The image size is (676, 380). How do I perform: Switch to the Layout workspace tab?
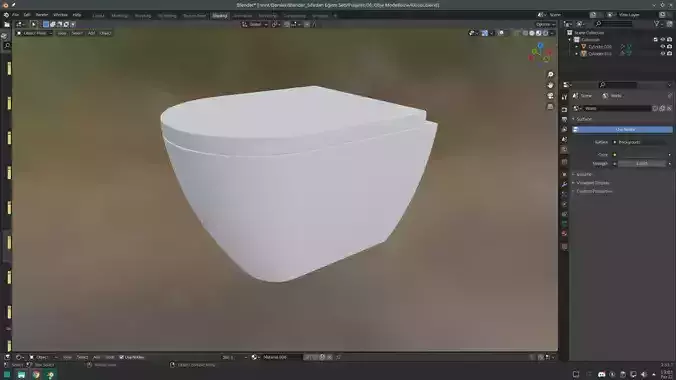pyautogui.click(x=98, y=16)
